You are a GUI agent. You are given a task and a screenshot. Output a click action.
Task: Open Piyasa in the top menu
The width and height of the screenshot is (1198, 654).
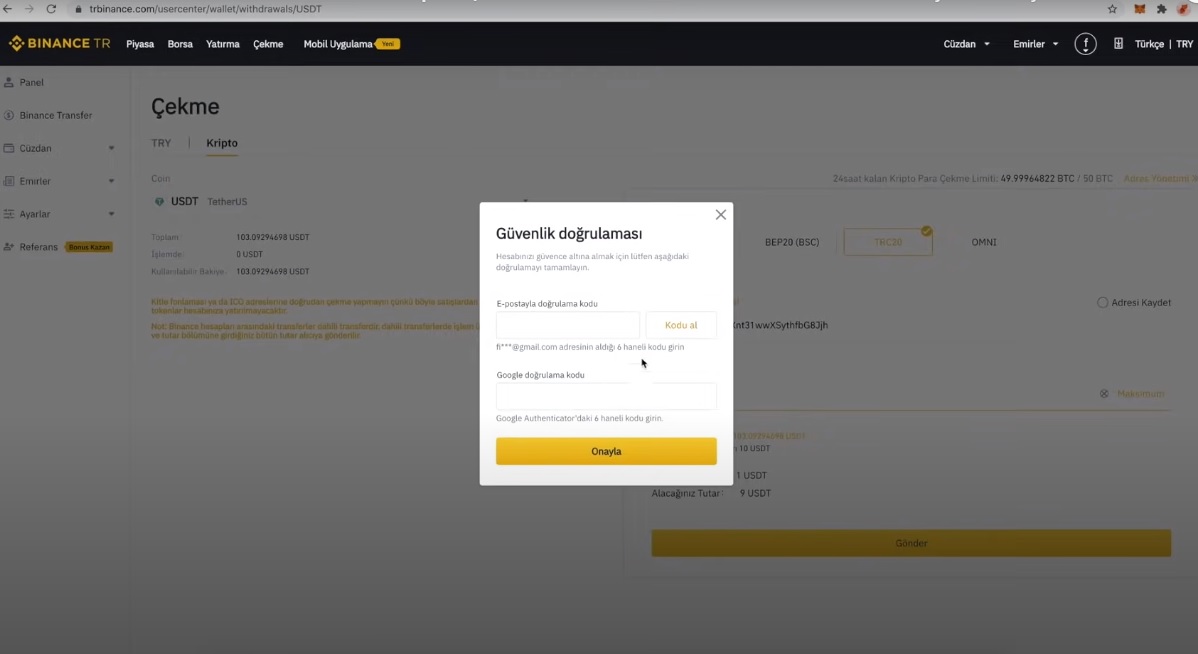(x=140, y=44)
